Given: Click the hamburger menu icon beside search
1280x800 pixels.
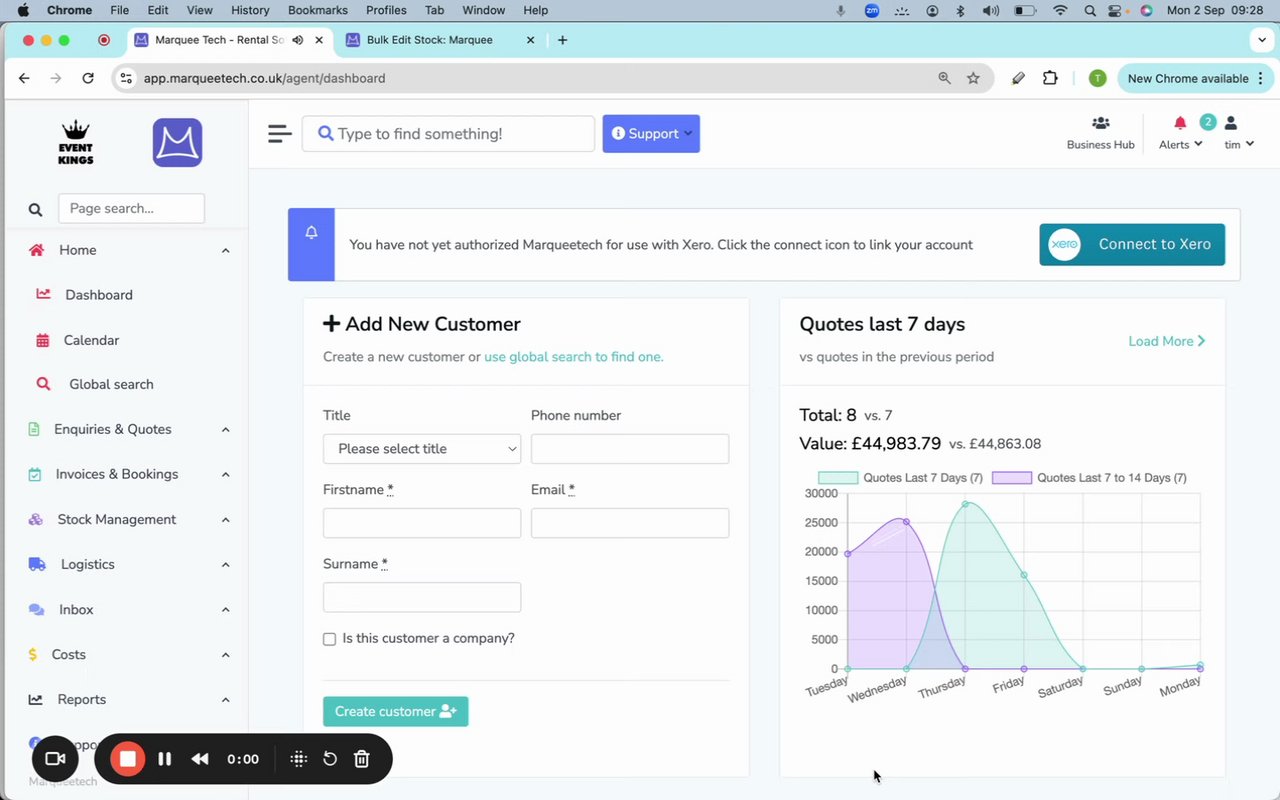Looking at the screenshot, I should pos(280,134).
